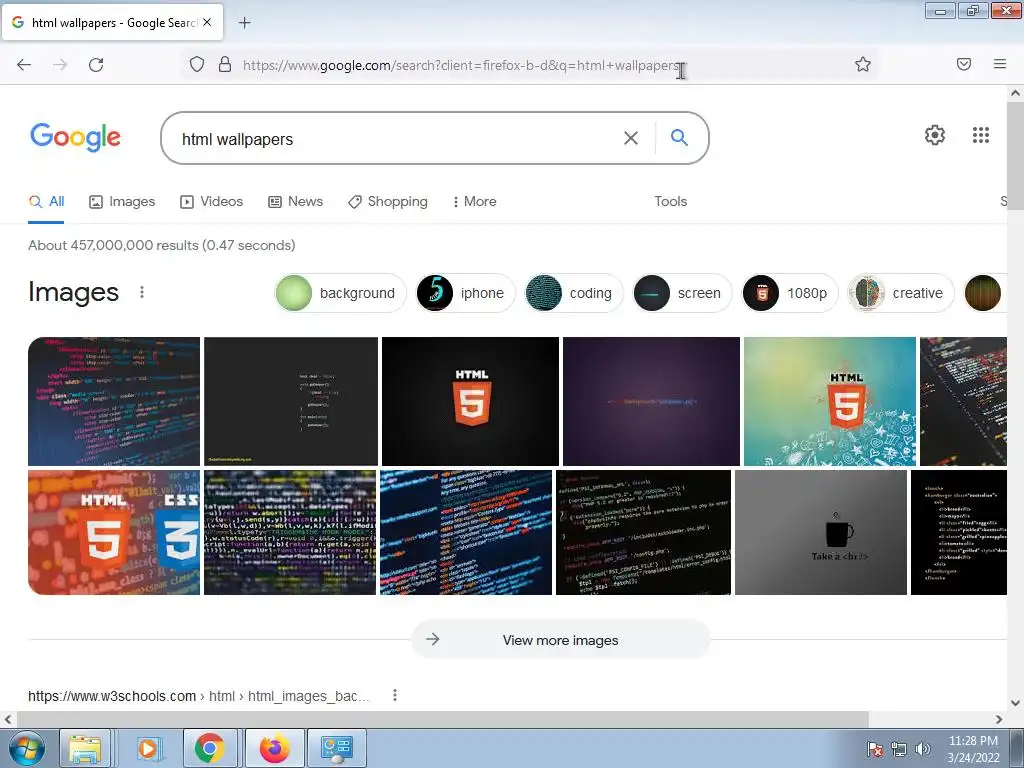Open first colorful code wallpaper thumbnail
The width and height of the screenshot is (1024, 768).
pyautogui.click(x=114, y=401)
